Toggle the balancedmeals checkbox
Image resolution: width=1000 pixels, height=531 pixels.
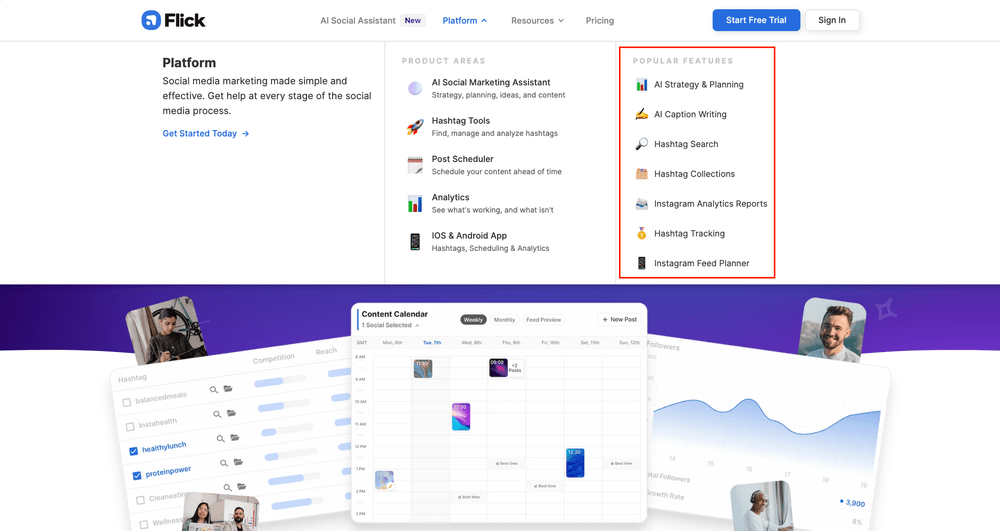(126, 402)
